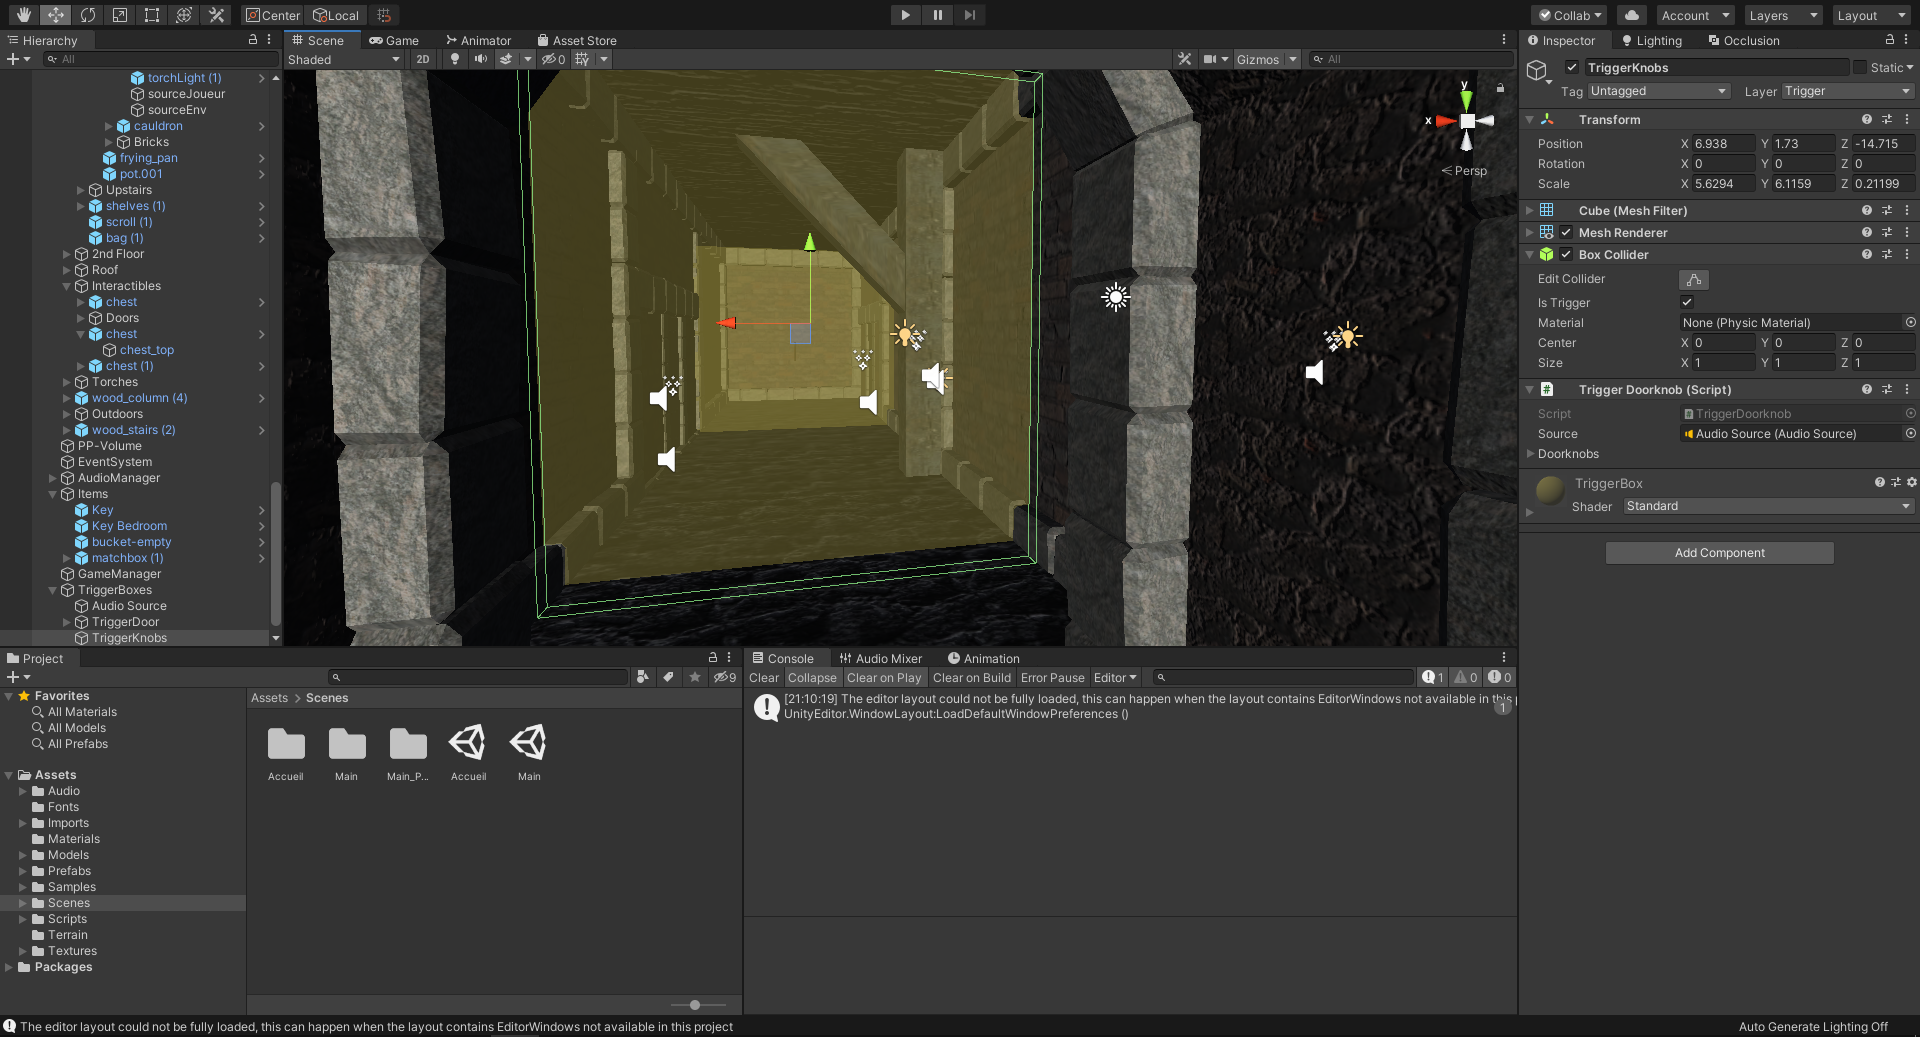The height and width of the screenshot is (1037, 1920).
Task: Click the Edit Collider icon button
Action: tap(1693, 280)
